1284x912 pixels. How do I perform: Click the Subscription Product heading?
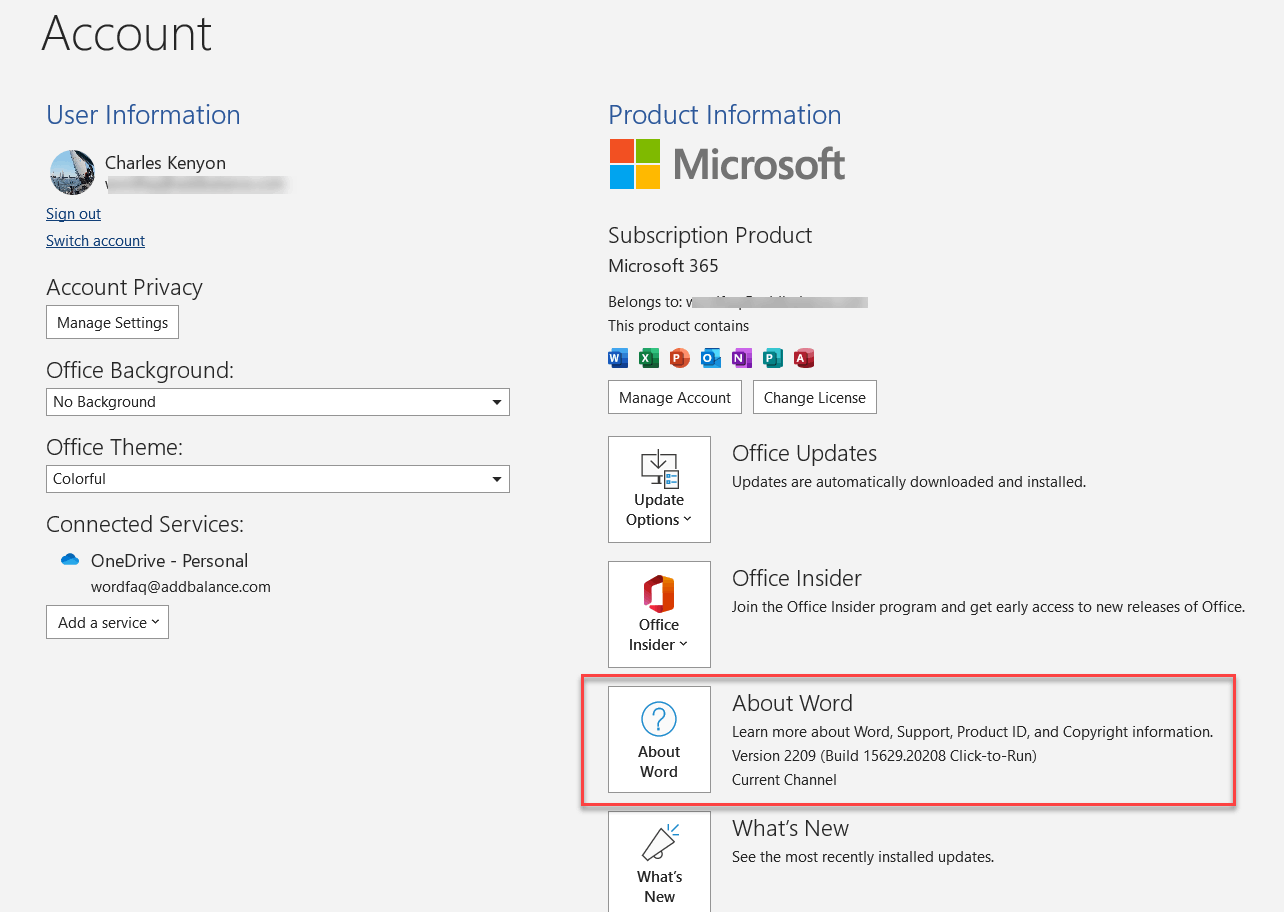(x=710, y=235)
